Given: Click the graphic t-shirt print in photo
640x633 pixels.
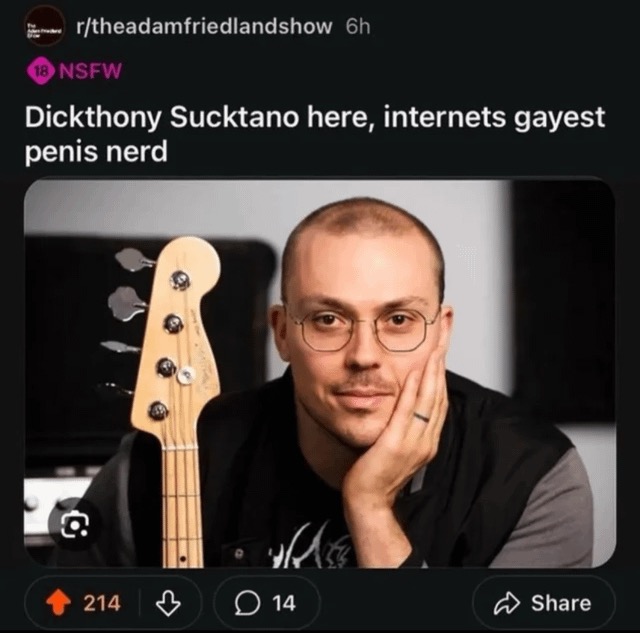Looking at the screenshot, I should pos(310,545).
